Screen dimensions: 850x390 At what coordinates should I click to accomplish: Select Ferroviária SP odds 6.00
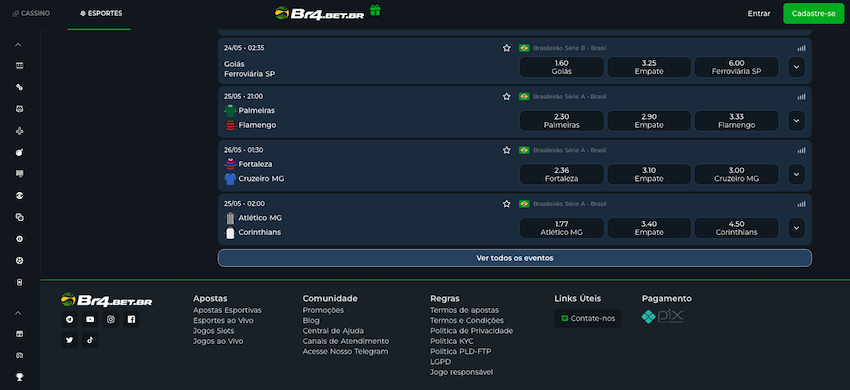(737, 67)
